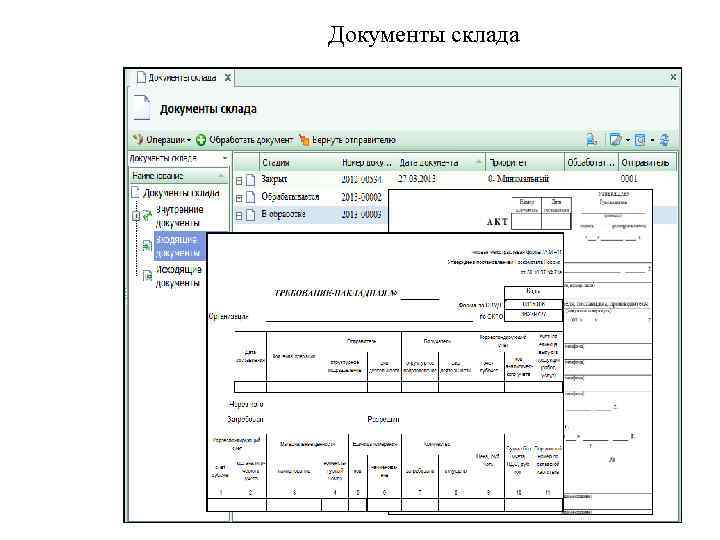Select the В обработке stage cell
The image size is (720, 540).
[283, 214]
